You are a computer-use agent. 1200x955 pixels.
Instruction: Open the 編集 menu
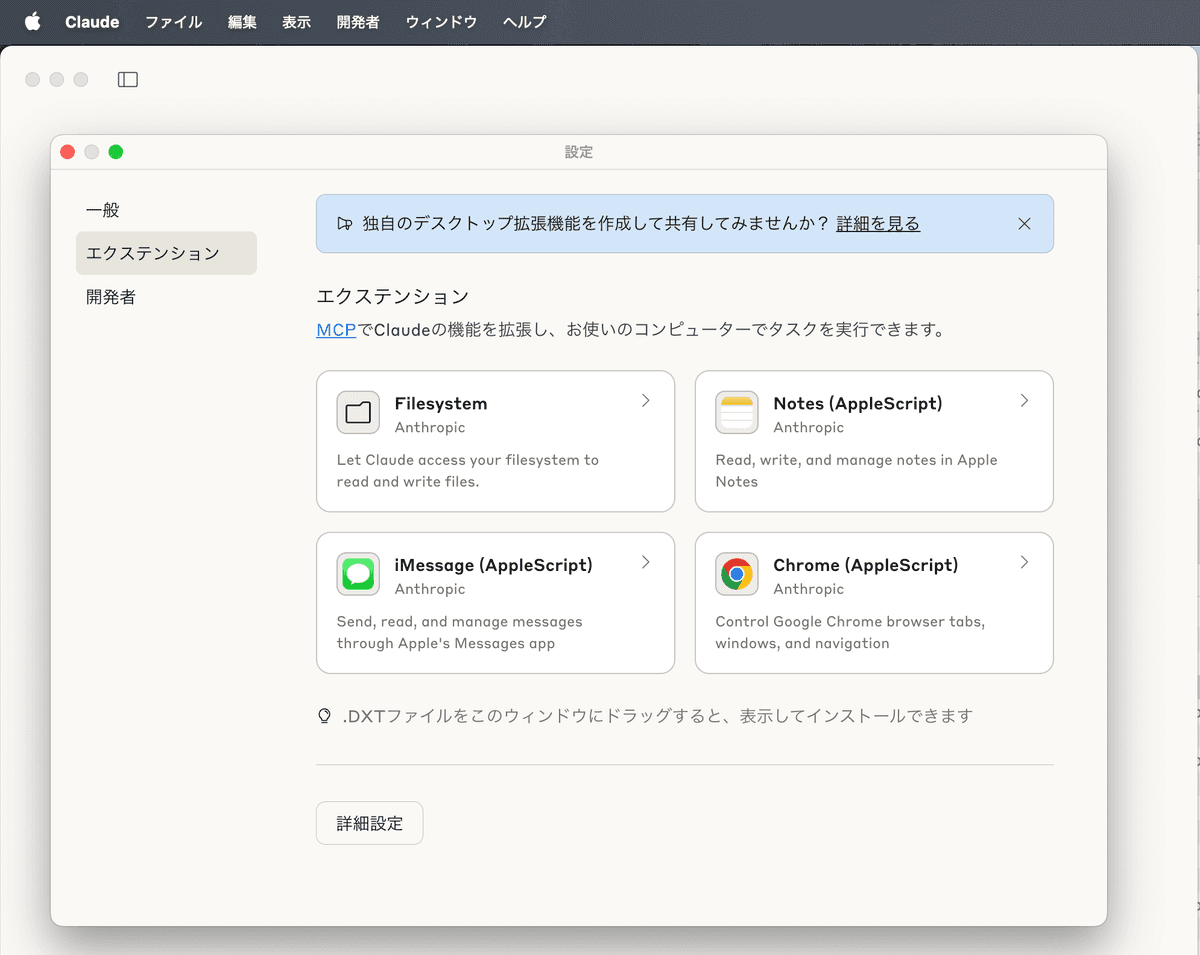coord(242,21)
